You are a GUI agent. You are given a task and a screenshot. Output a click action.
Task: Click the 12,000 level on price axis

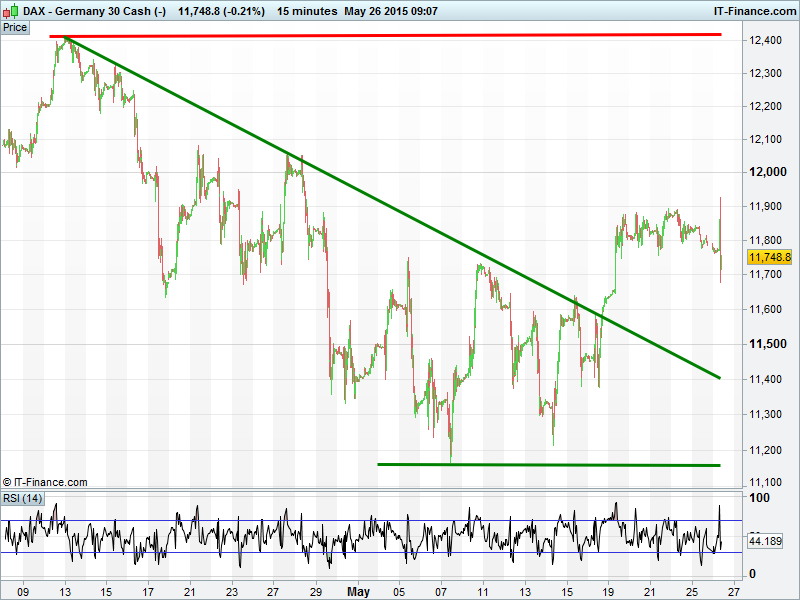coord(766,172)
